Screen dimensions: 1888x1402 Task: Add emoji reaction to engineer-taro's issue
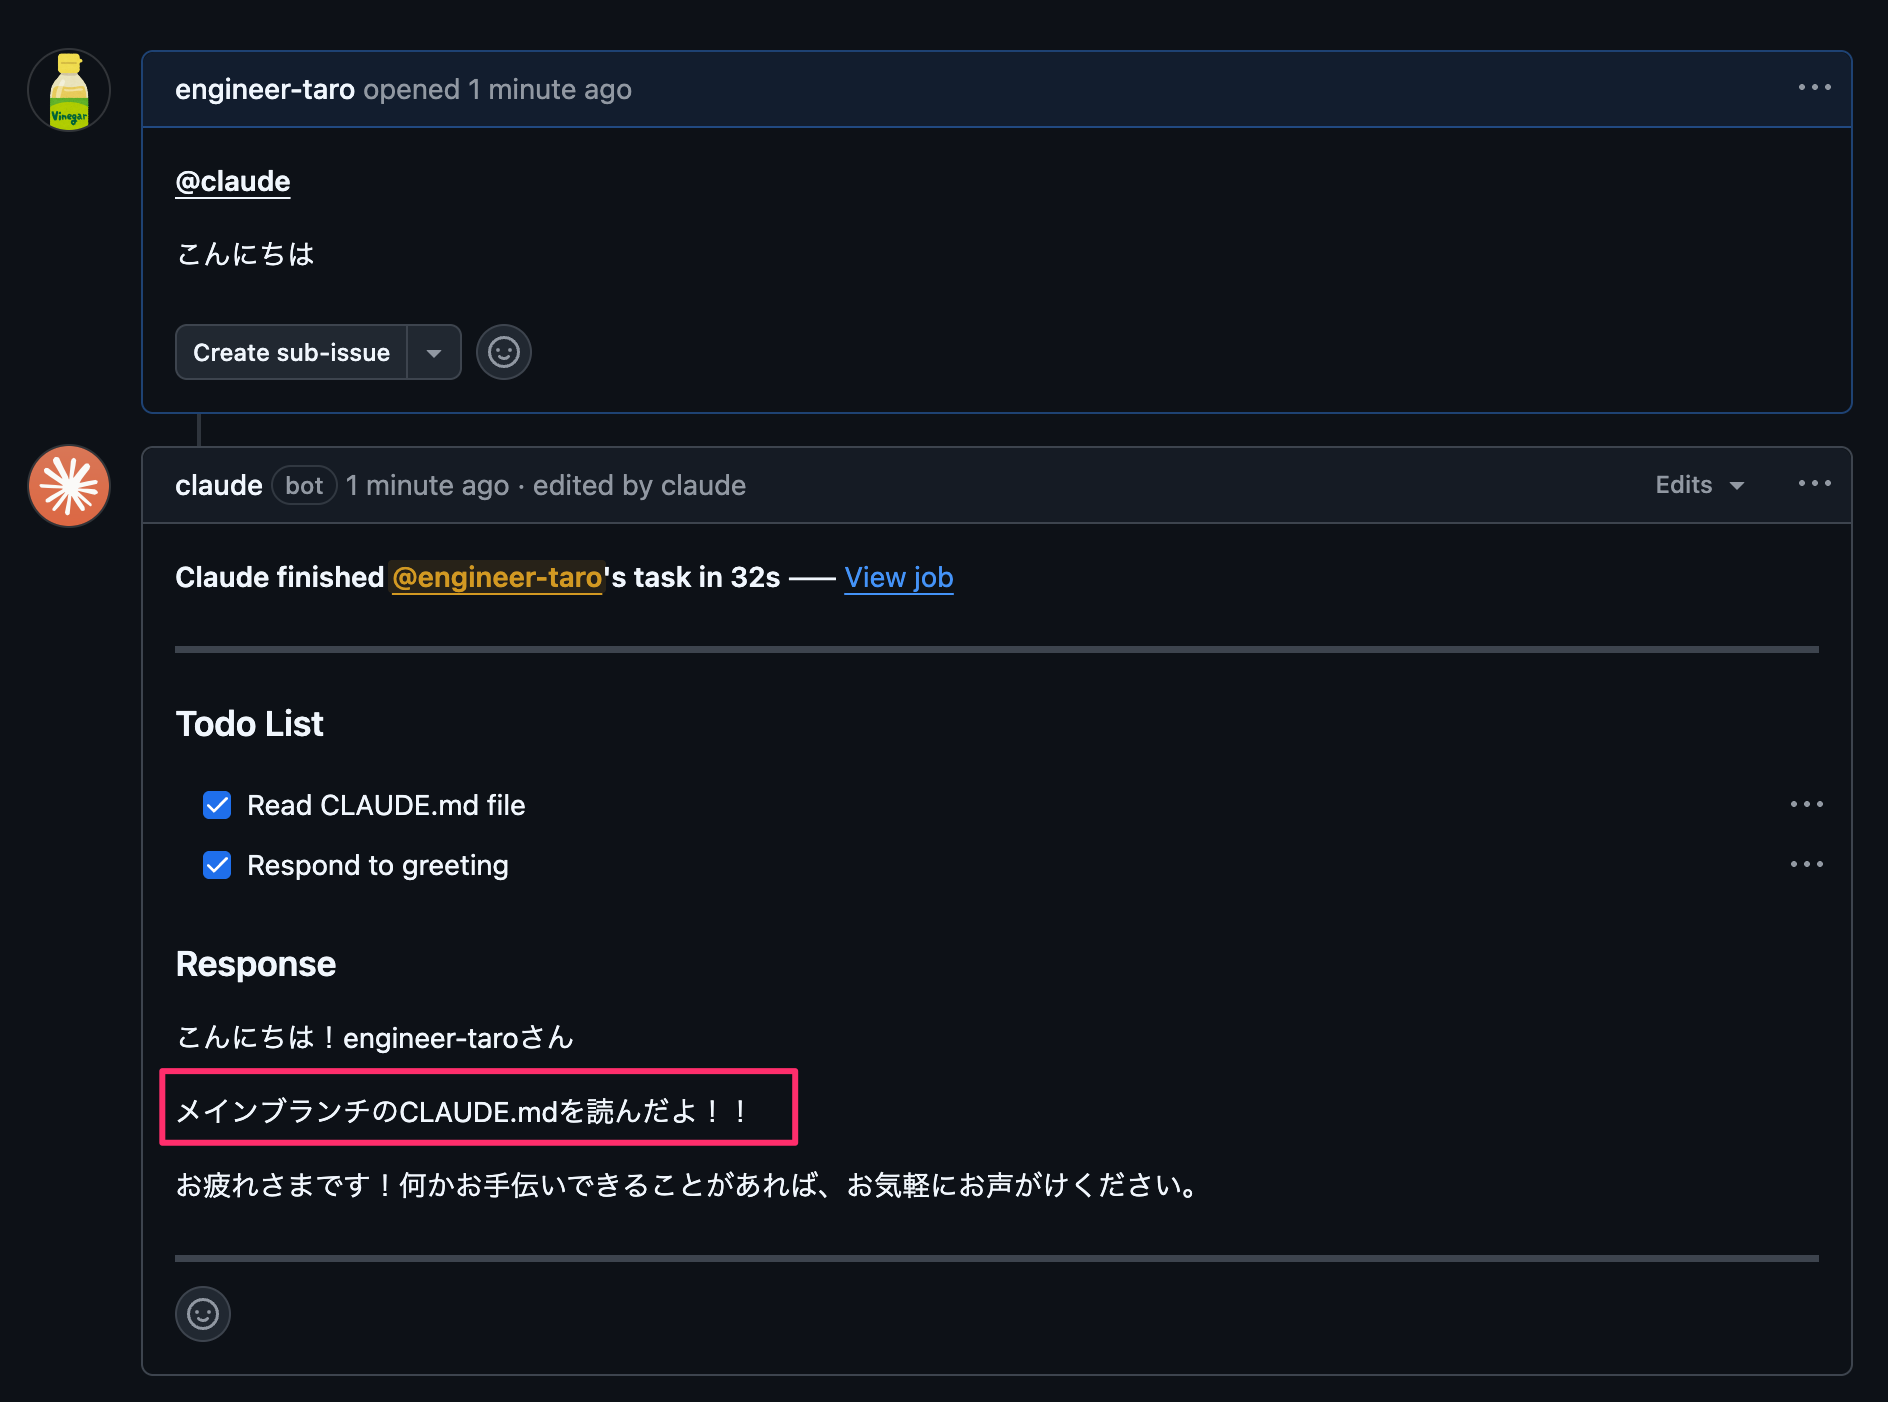tap(504, 352)
